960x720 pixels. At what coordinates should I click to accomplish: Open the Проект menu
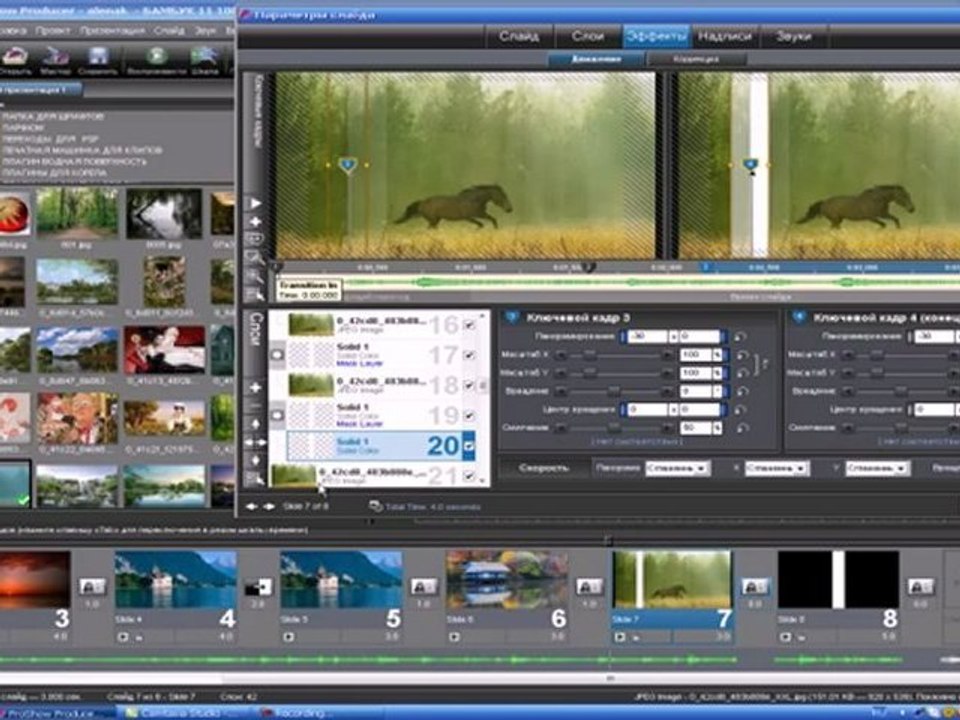pos(53,30)
